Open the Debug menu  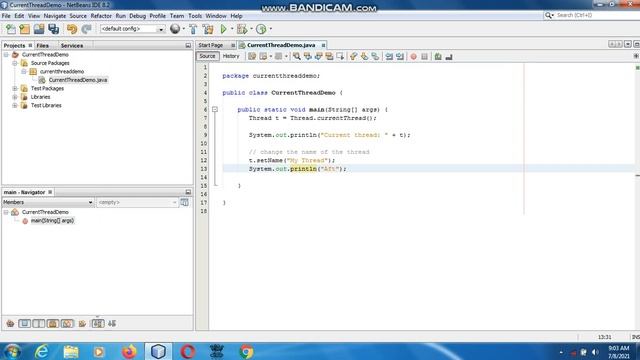(138, 16)
